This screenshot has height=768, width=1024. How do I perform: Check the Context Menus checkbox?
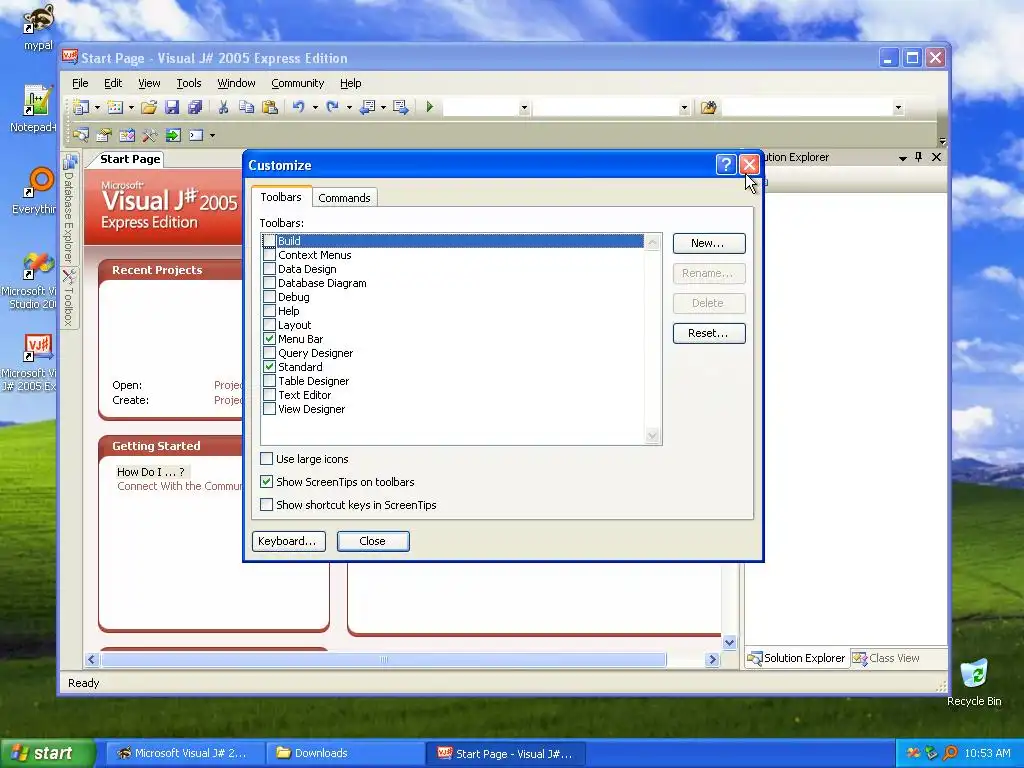269,255
